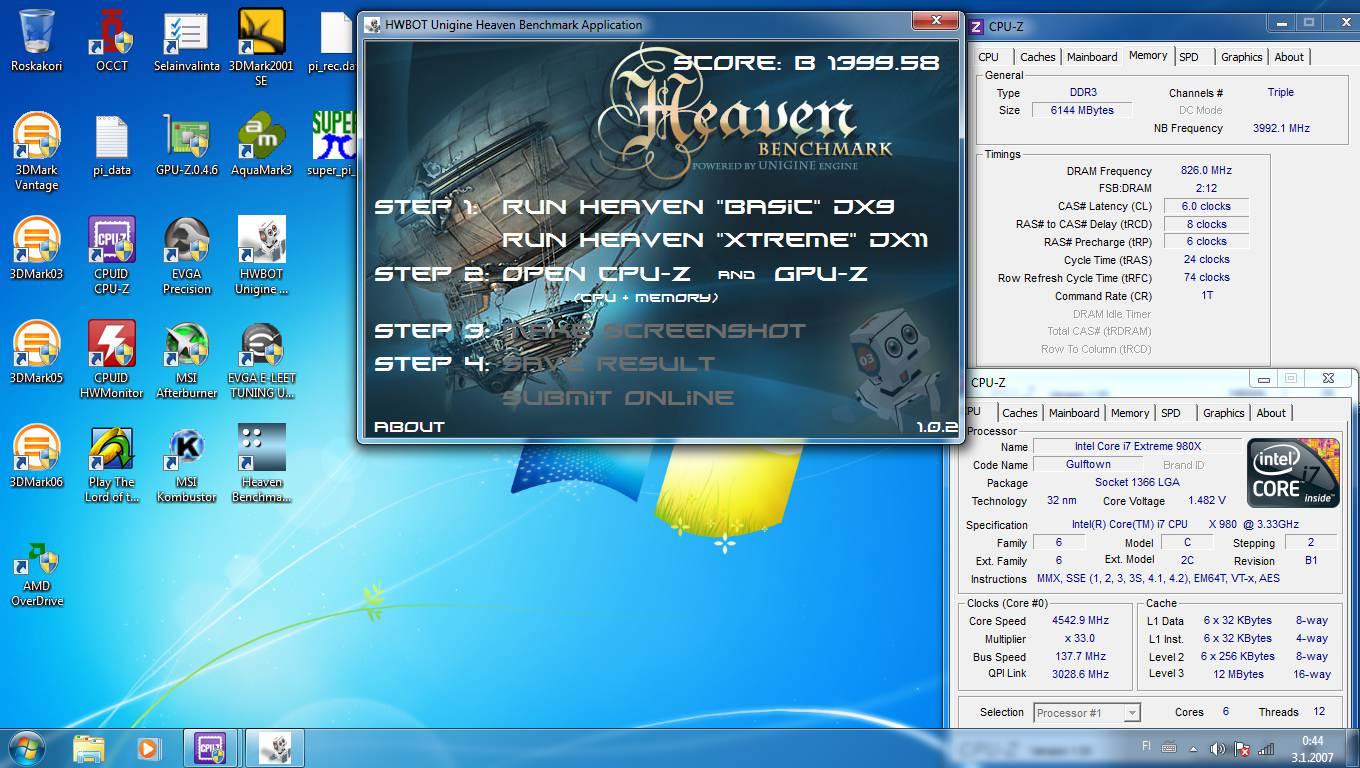
Task: Launch 3DMark Vantage desktop shortcut
Action: tap(37, 151)
